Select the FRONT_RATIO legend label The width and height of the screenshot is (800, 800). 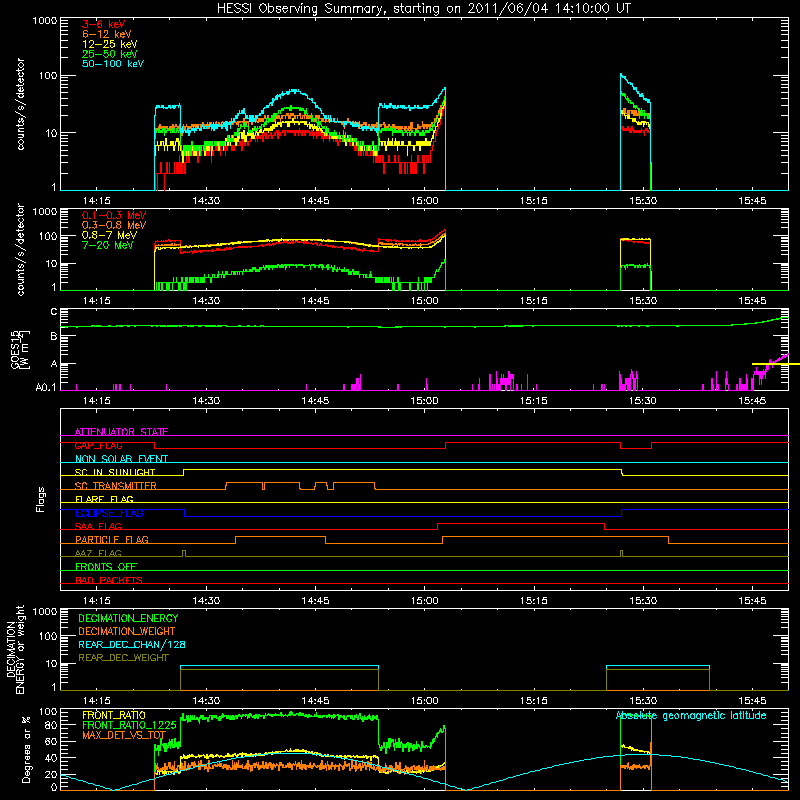tap(114, 715)
